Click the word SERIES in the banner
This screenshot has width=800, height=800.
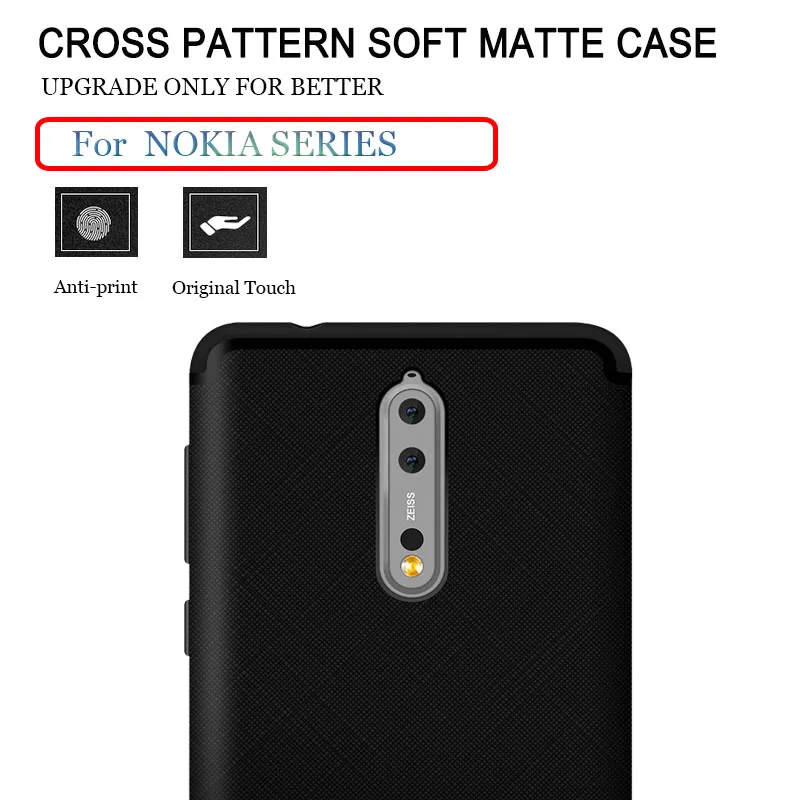pyautogui.click(x=333, y=143)
